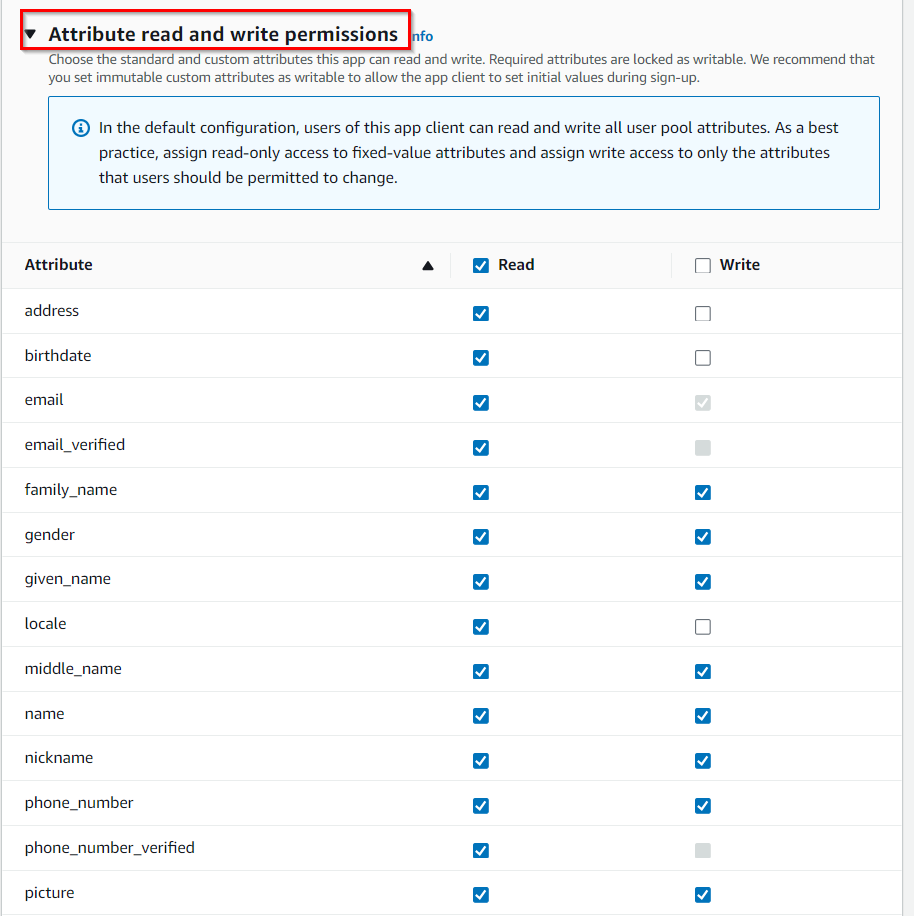Enable Write permission for locale

tap(703, 627)
